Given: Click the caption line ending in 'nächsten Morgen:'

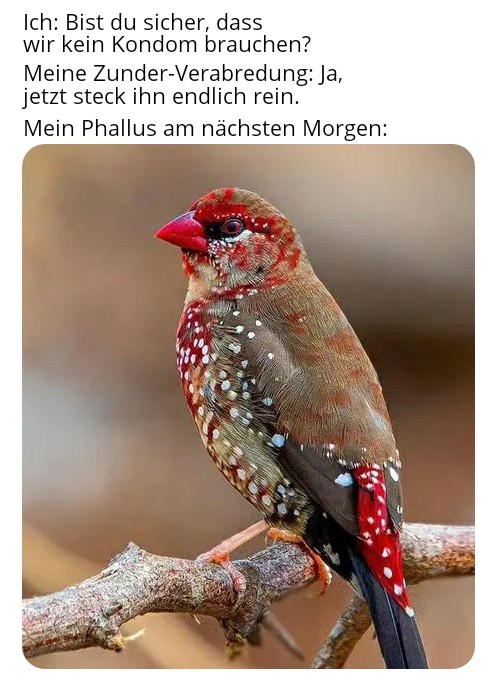Looking at the screenshot, I should click(x=205, y=129).
